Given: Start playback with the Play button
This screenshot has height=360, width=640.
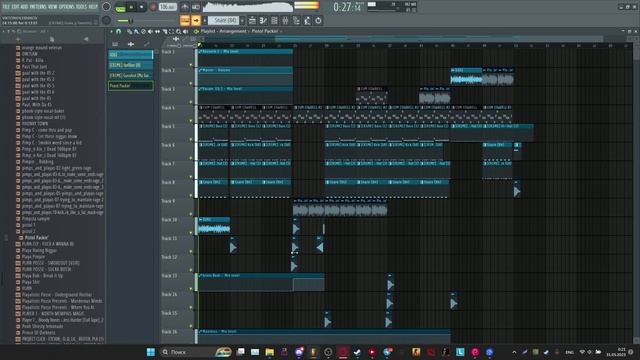Looking at the screenshot, I should click(x=131, y=7).
